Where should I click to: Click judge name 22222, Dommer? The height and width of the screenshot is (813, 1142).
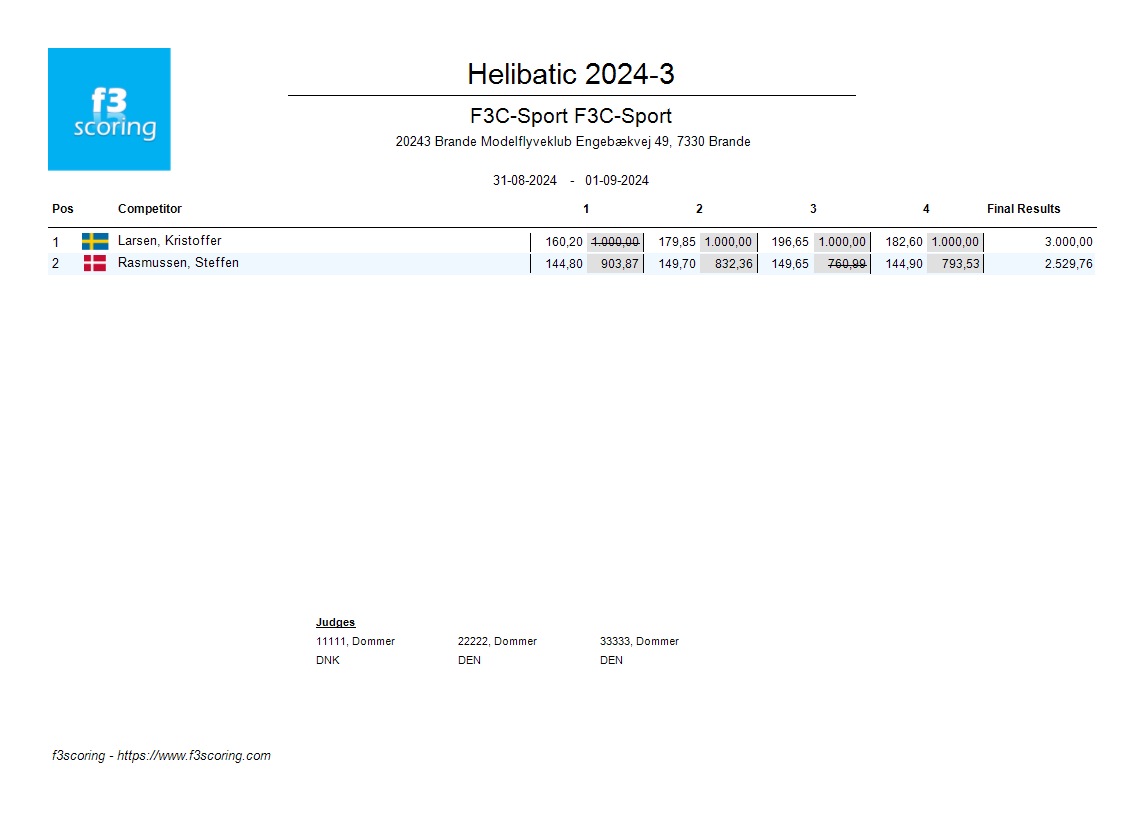click(497, 641)
